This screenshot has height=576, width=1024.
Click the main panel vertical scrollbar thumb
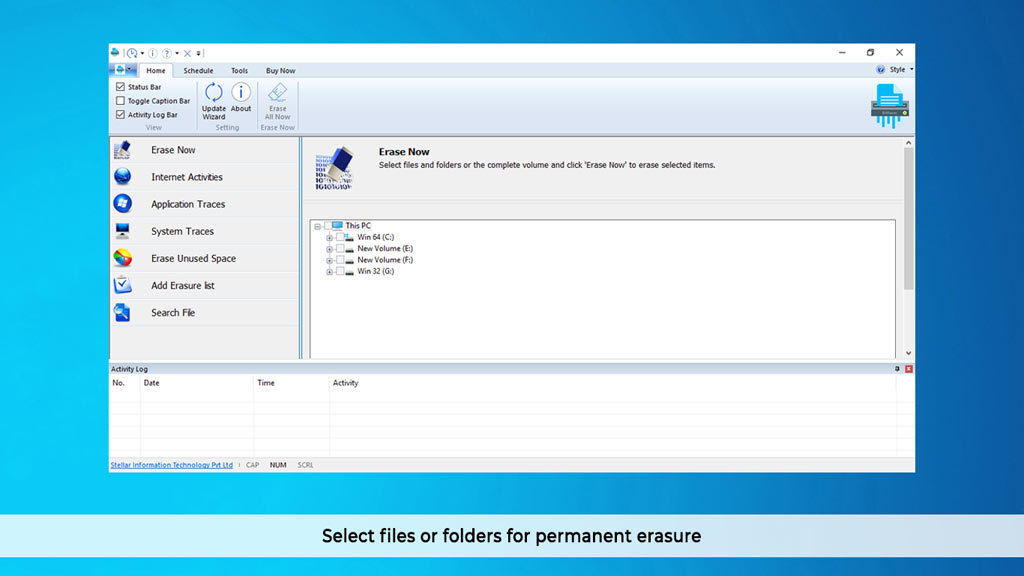(908, 219)
